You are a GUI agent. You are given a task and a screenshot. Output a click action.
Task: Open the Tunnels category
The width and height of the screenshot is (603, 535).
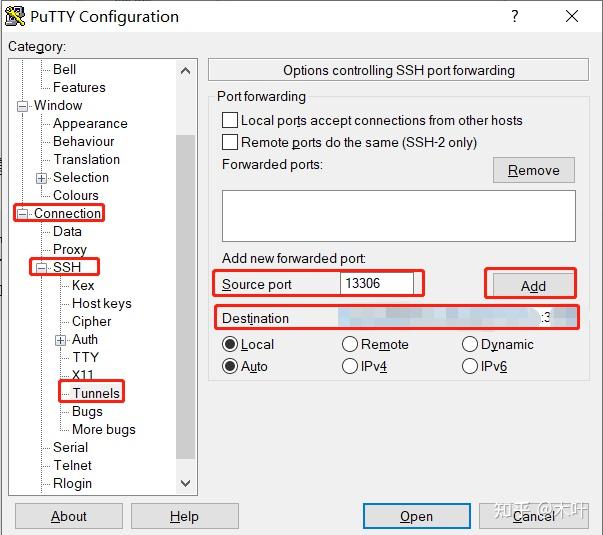pos(95,393)
